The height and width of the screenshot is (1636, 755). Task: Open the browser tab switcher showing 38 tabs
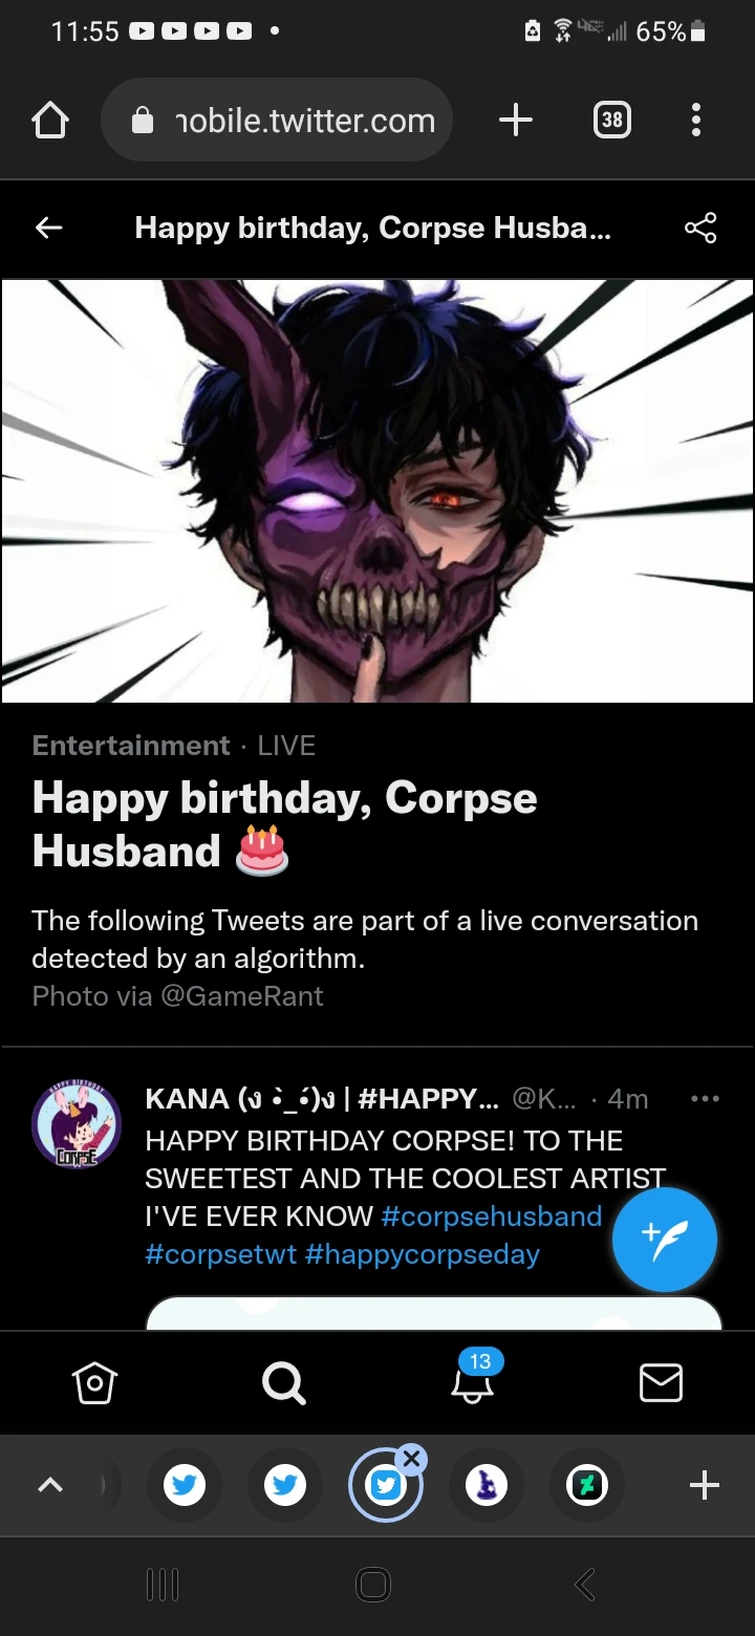coord(611,119)
